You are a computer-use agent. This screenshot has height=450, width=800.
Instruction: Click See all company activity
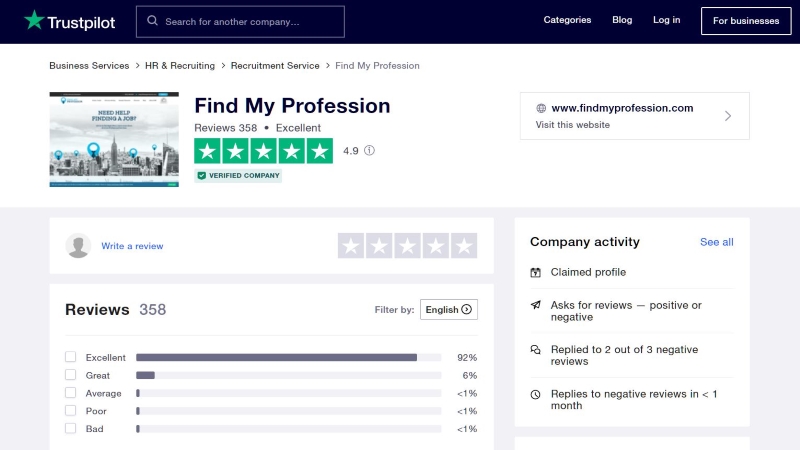[x=716, y=242]
